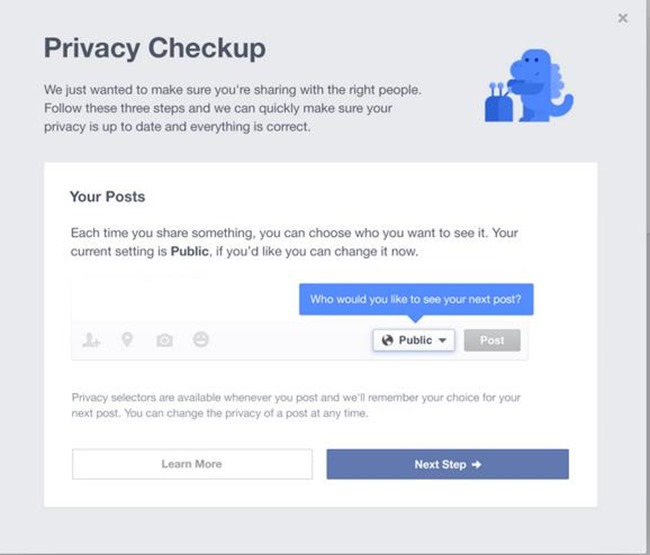Click the privacy selectors note text
This screenshot has width=650, height=555.
pyautogui.click(x=296, y=405)
